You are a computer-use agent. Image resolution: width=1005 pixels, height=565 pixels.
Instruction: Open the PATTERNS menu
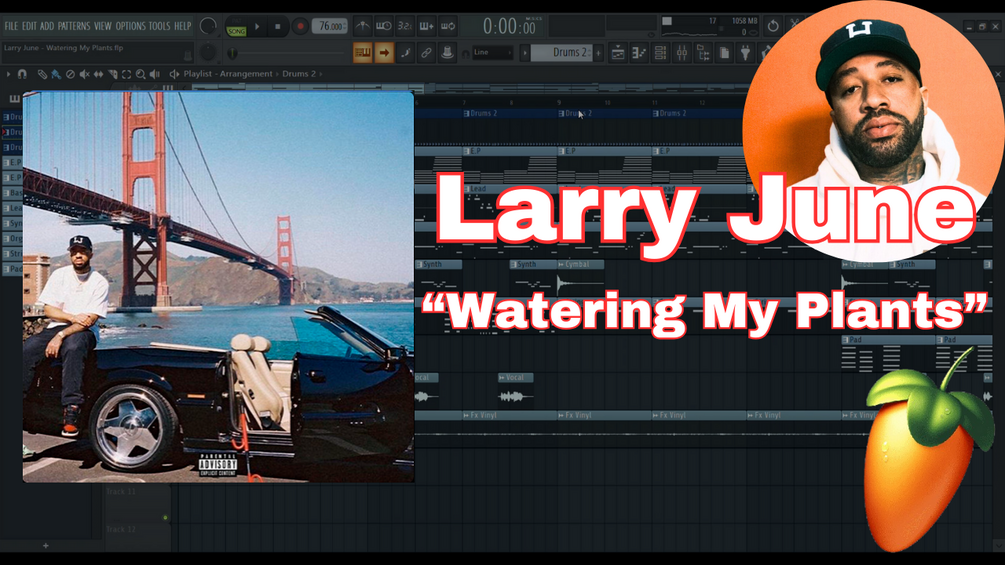pyautogui.click(x=74, y=26)
